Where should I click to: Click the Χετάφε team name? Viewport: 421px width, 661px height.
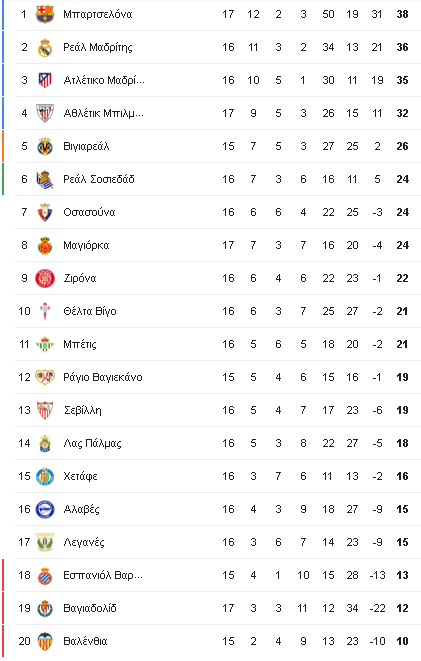(x=80, y=476)
